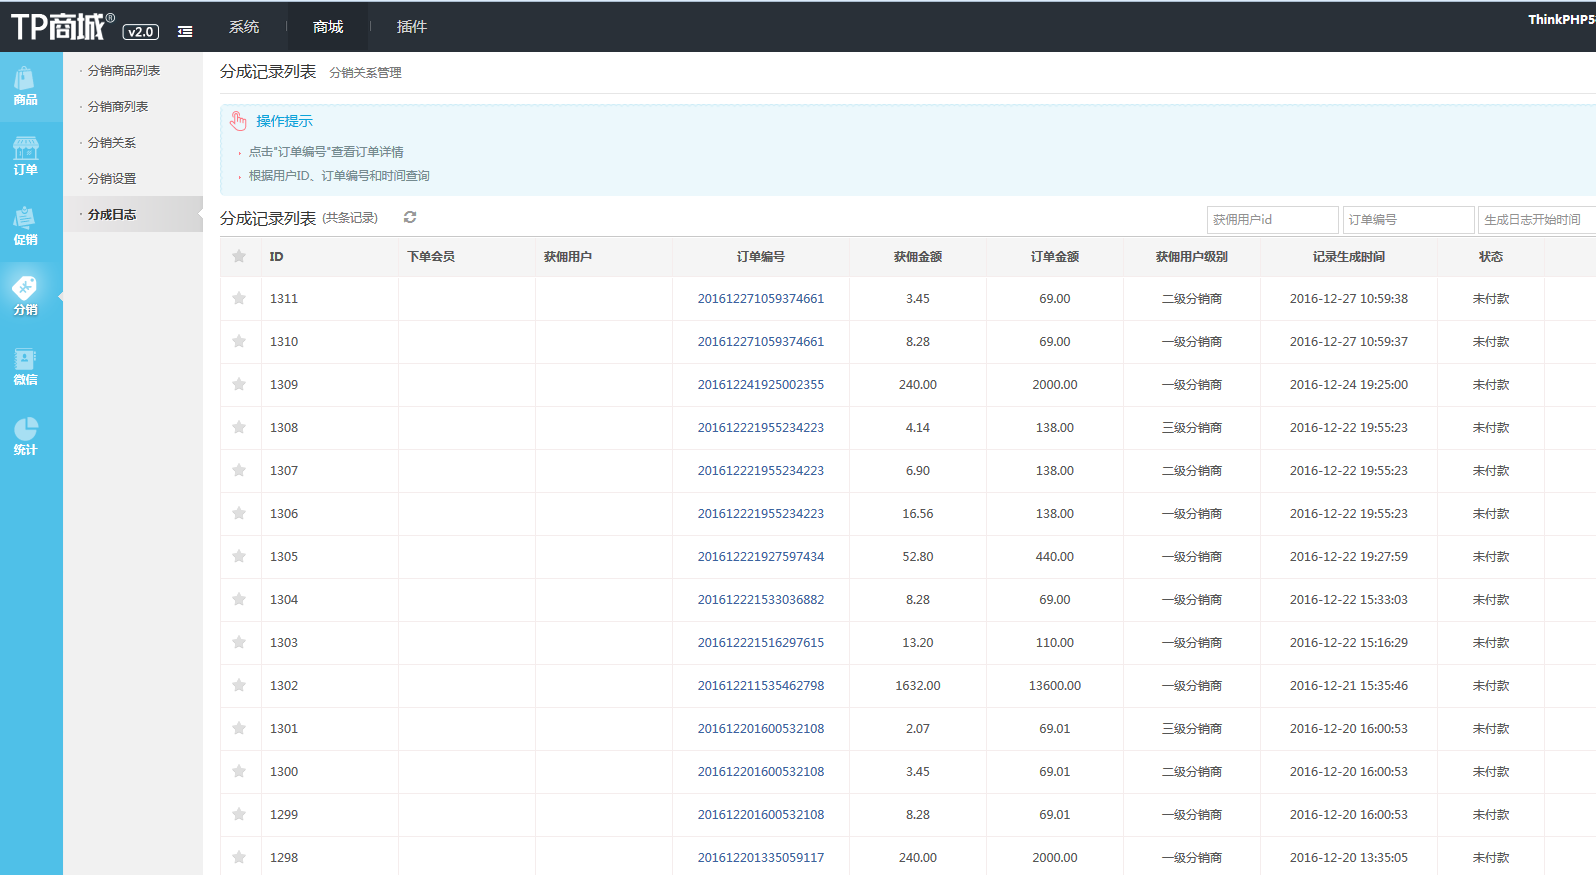Open order 201612221927597434 link

(761, 556)
